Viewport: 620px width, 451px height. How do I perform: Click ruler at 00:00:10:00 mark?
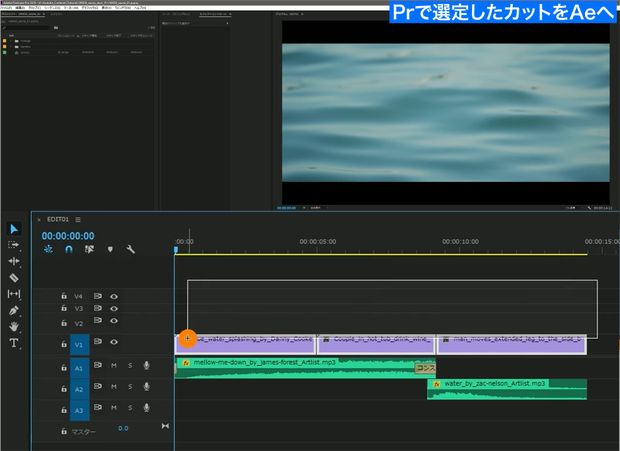[460, 242]
